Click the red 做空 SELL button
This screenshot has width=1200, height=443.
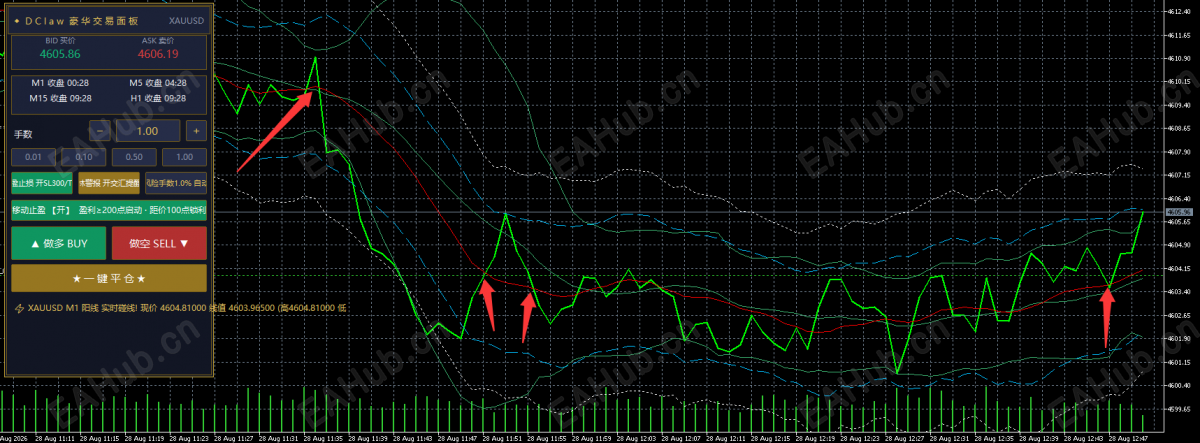159,243
